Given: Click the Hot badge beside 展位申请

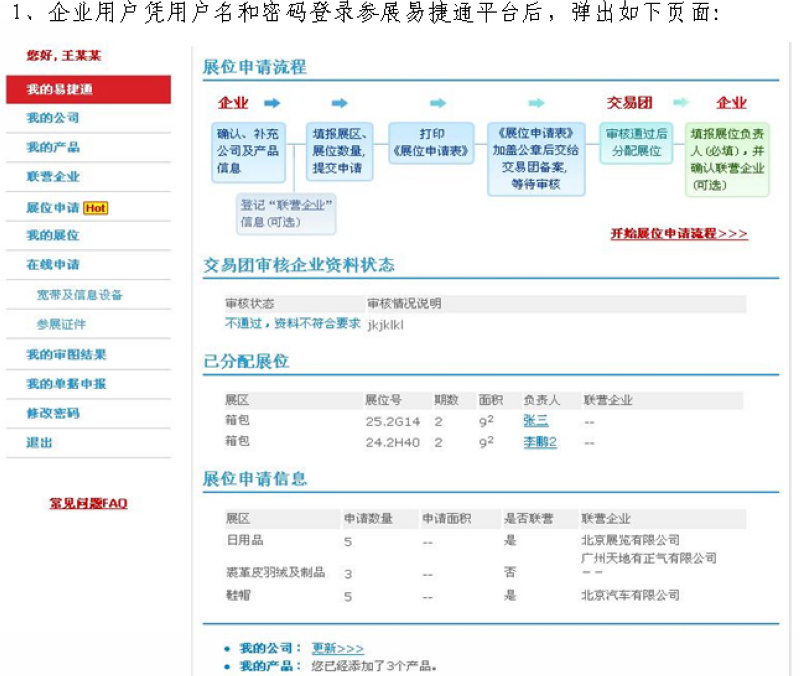Looking at the screenshot, I should pos(95,208).
